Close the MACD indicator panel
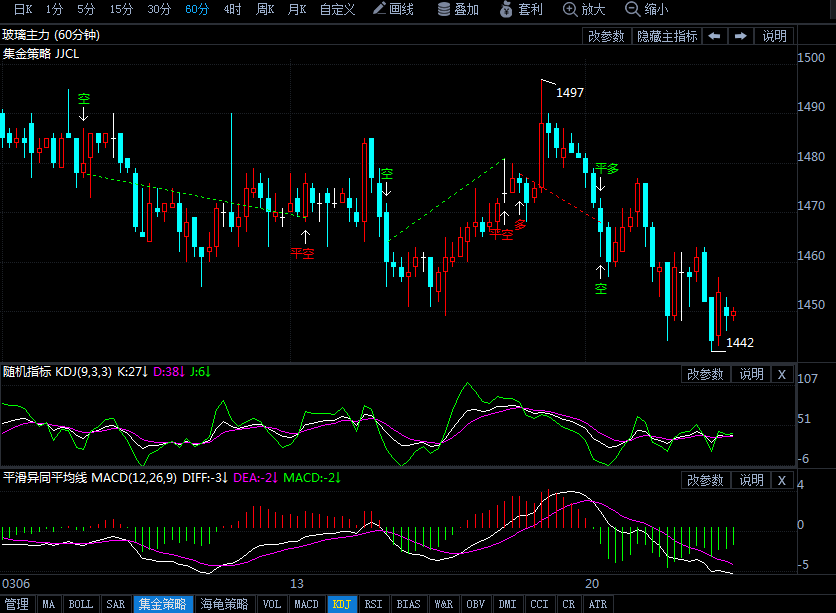 pos(782,480)
